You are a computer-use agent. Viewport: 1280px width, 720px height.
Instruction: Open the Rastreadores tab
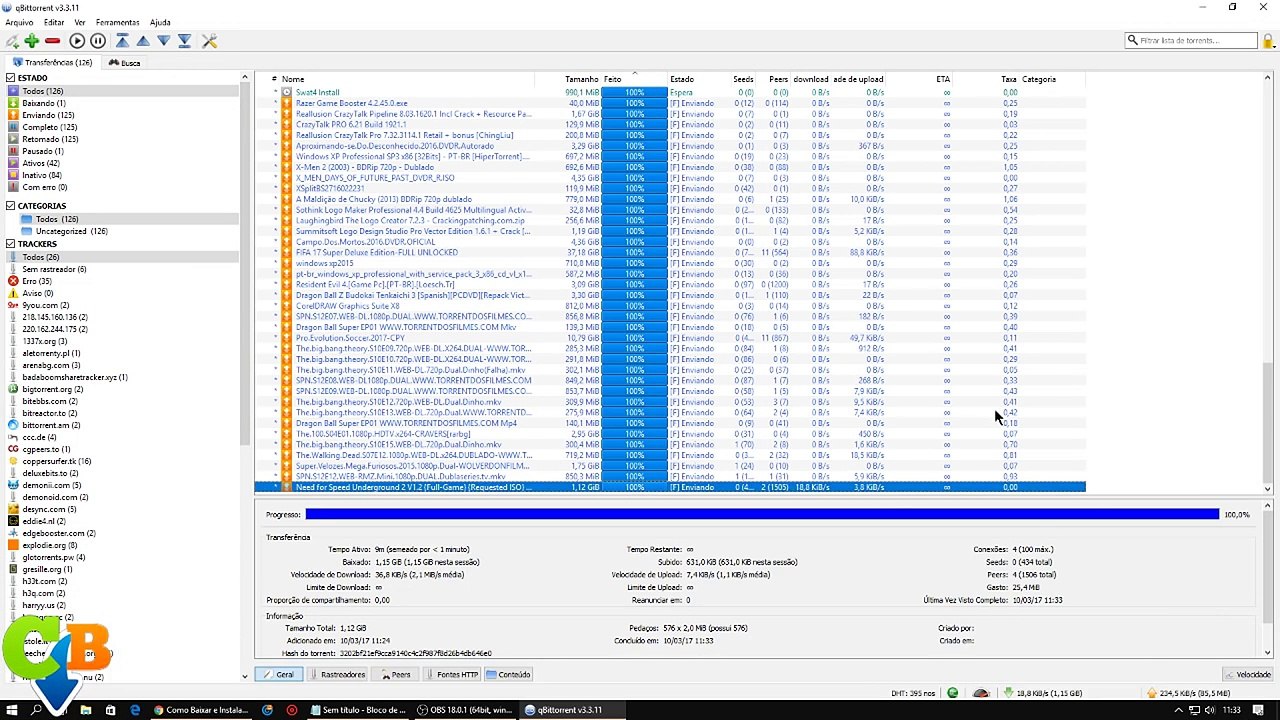337,675
